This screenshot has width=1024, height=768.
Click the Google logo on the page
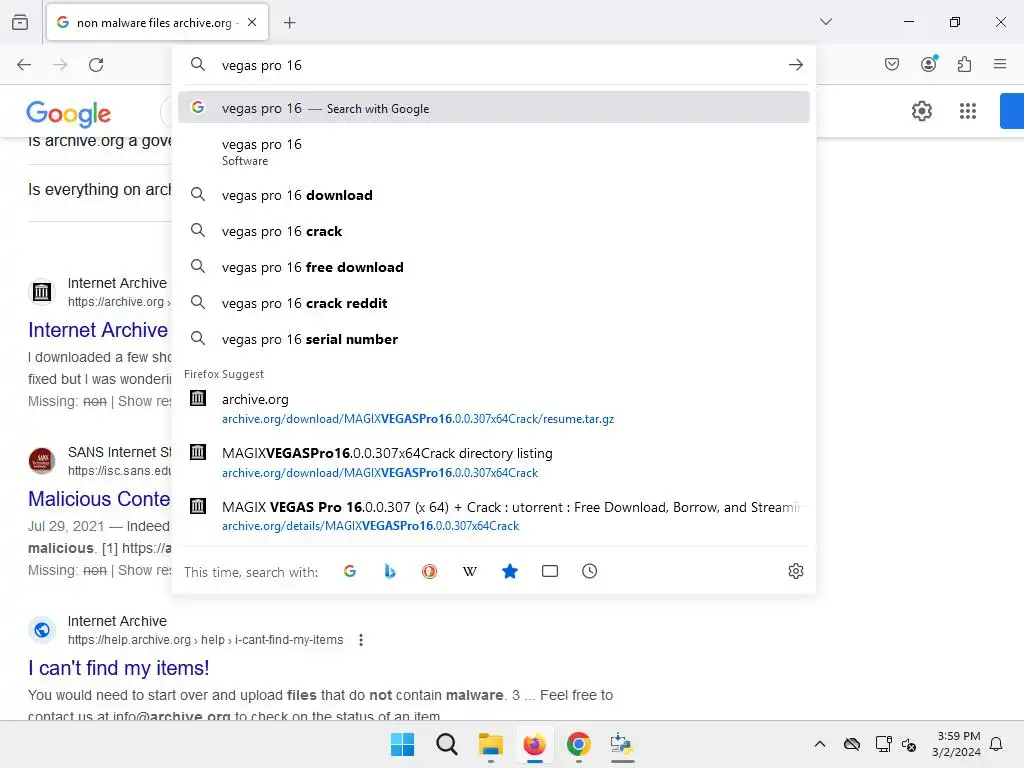point(69,114)
